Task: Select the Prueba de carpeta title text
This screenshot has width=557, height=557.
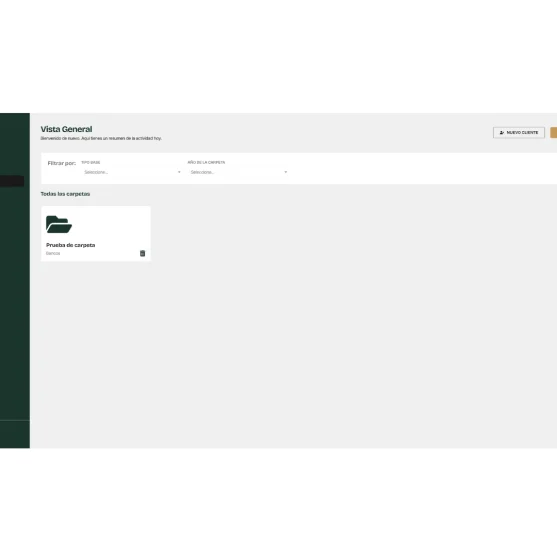Action: pyautogui.click(x=71, y=245)
